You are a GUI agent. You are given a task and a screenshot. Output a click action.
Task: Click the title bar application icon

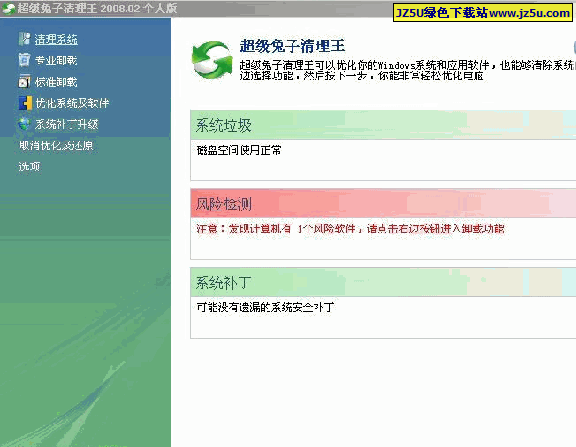click(x=8, y=8)
